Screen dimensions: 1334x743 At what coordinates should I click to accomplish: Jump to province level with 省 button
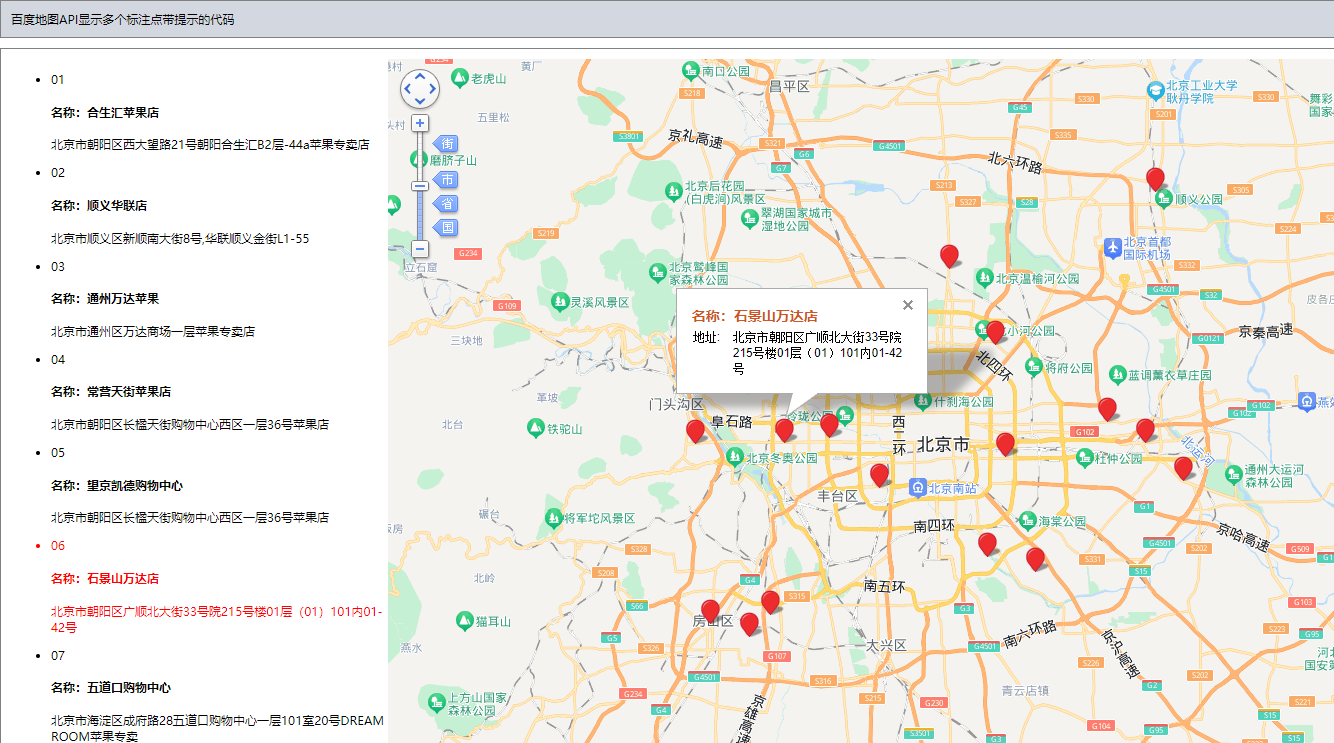pos(445,204)
